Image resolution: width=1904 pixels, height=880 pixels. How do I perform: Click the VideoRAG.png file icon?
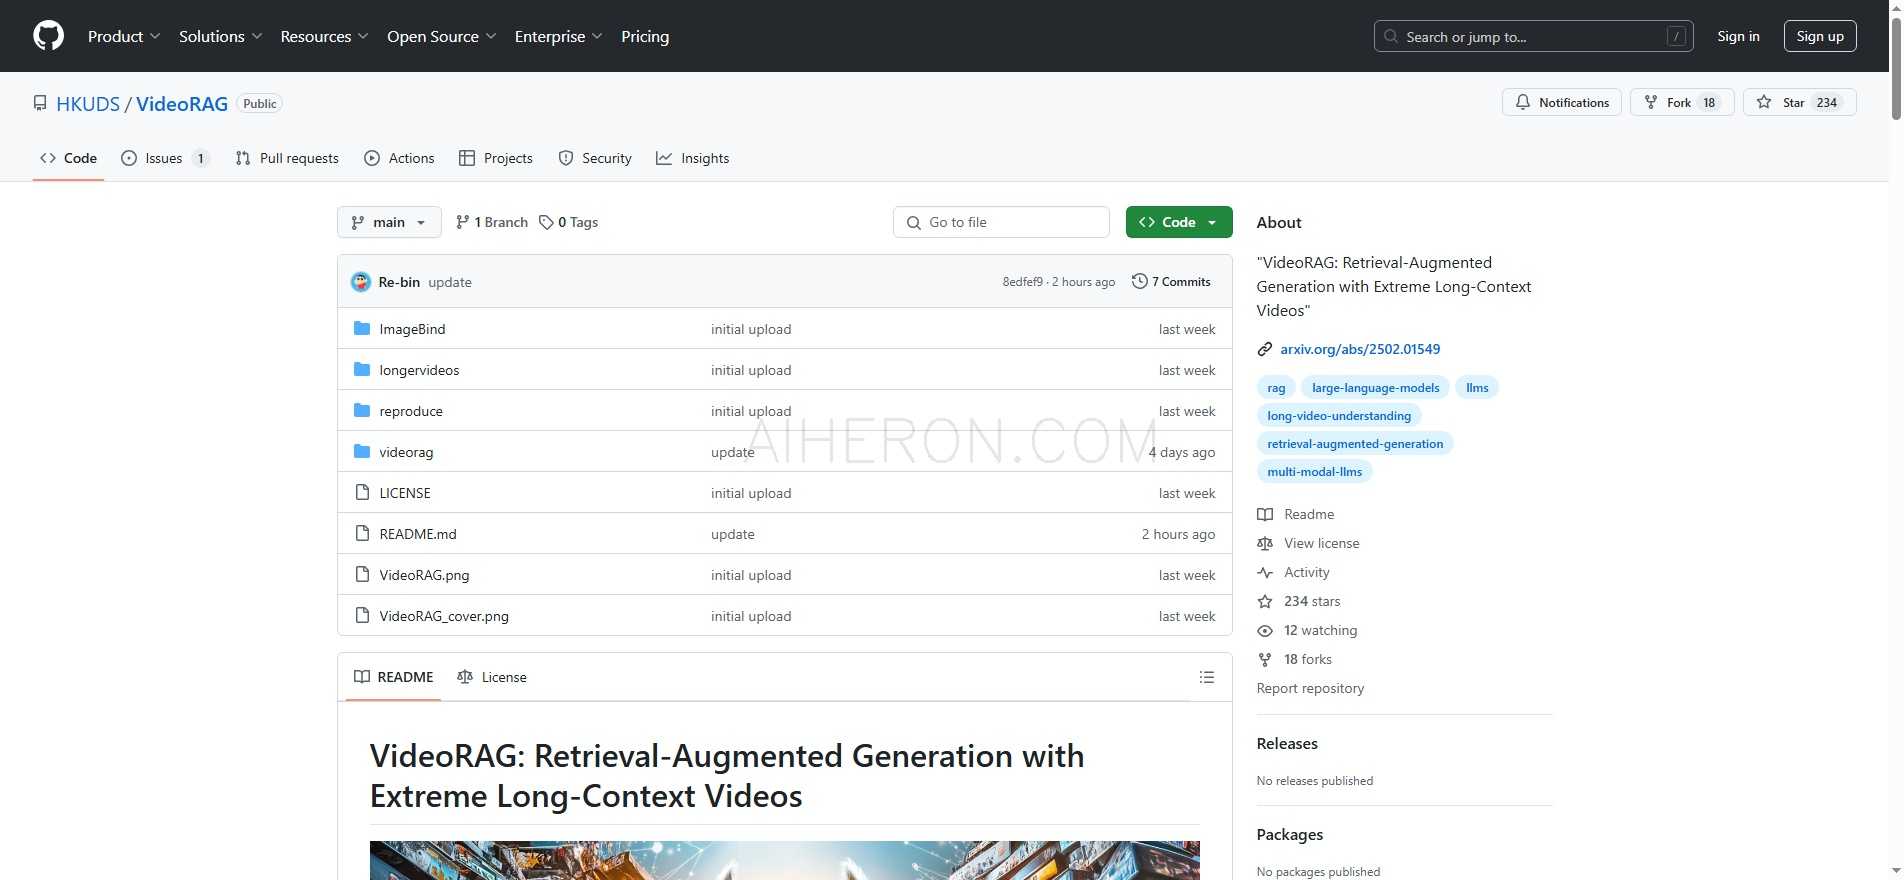coord(362,575)
